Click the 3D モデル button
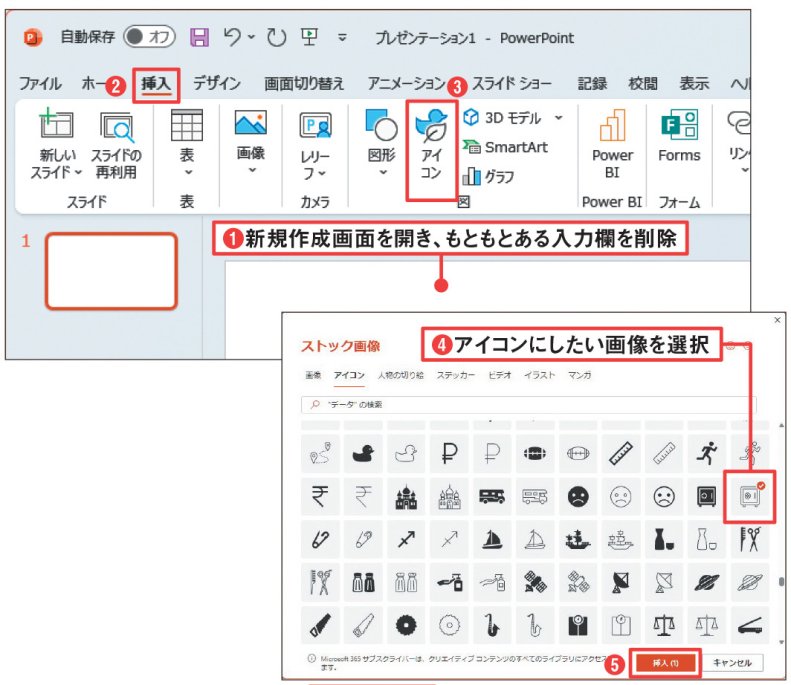This screenshot has height=685, width=791. point(502,118)
